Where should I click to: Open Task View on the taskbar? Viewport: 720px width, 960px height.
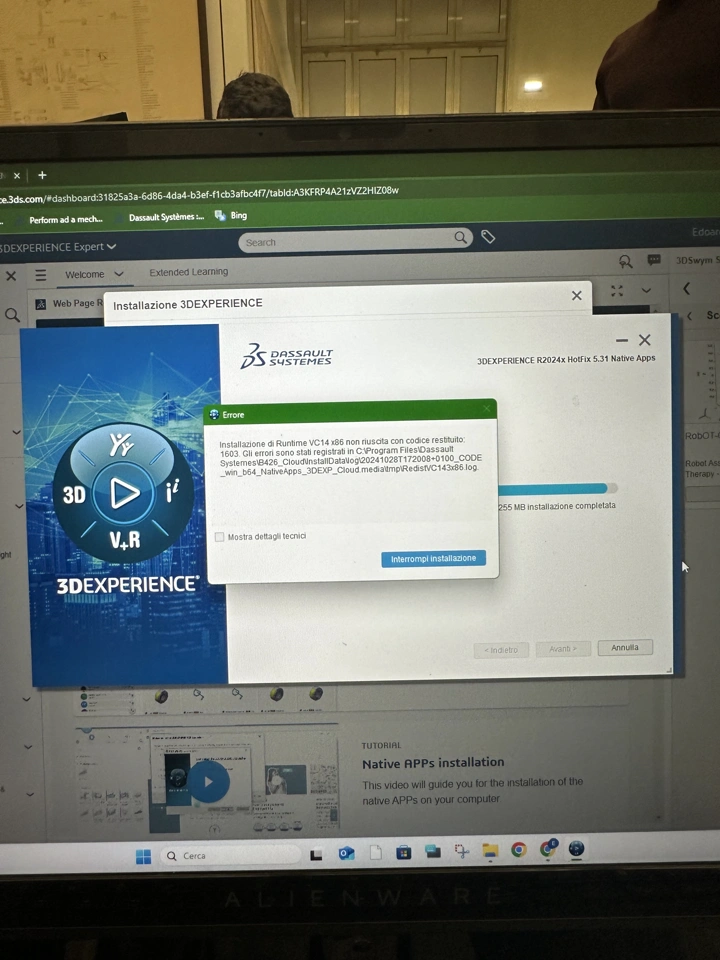(316, 855)
